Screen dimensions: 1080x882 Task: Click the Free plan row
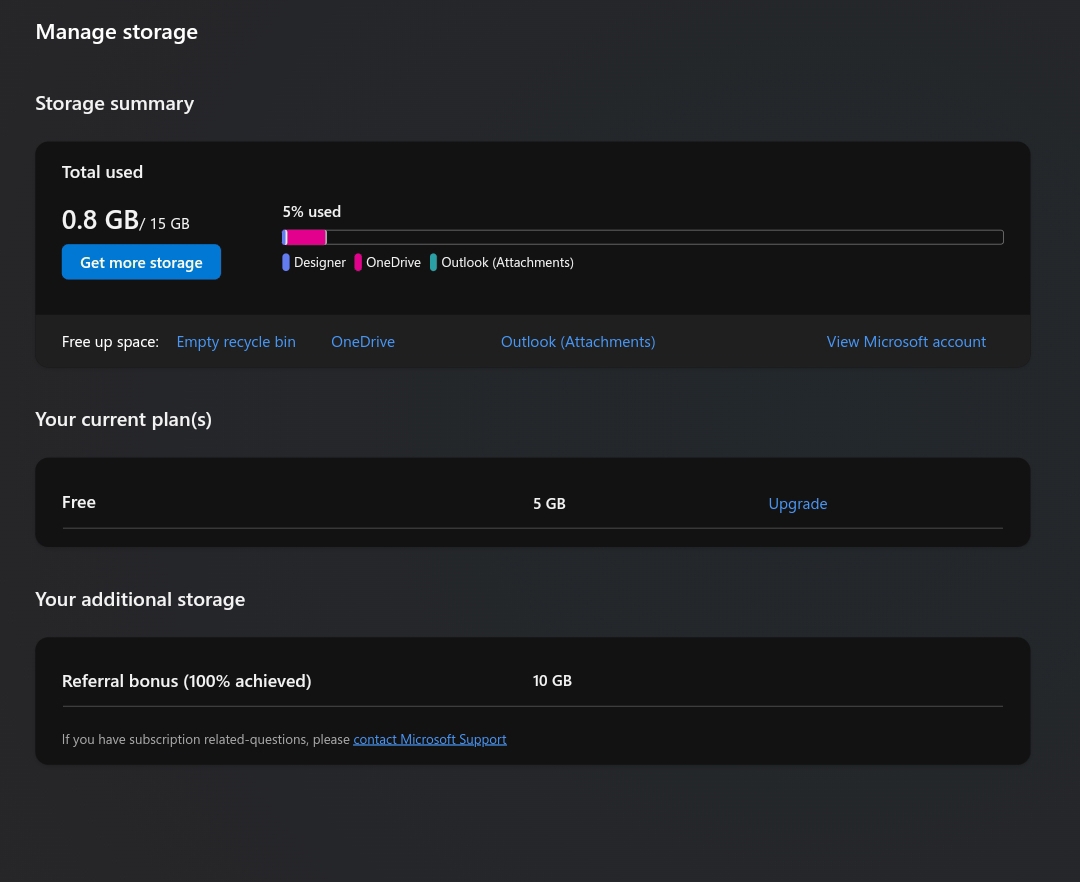78,501
